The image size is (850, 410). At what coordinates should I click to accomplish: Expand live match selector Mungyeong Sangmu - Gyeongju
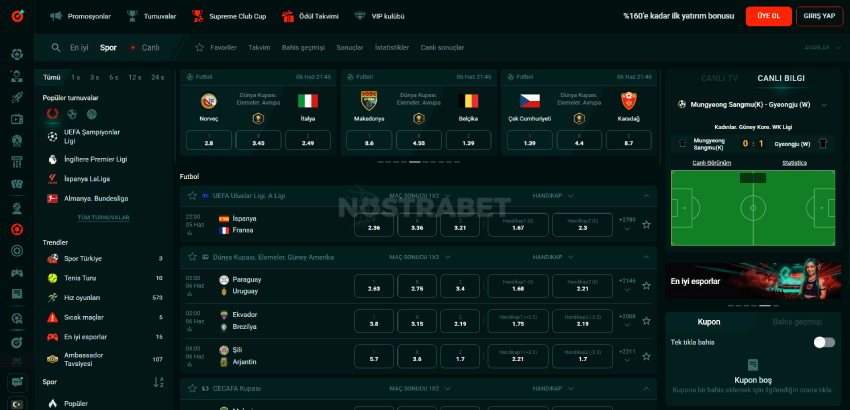coord(824,105)
